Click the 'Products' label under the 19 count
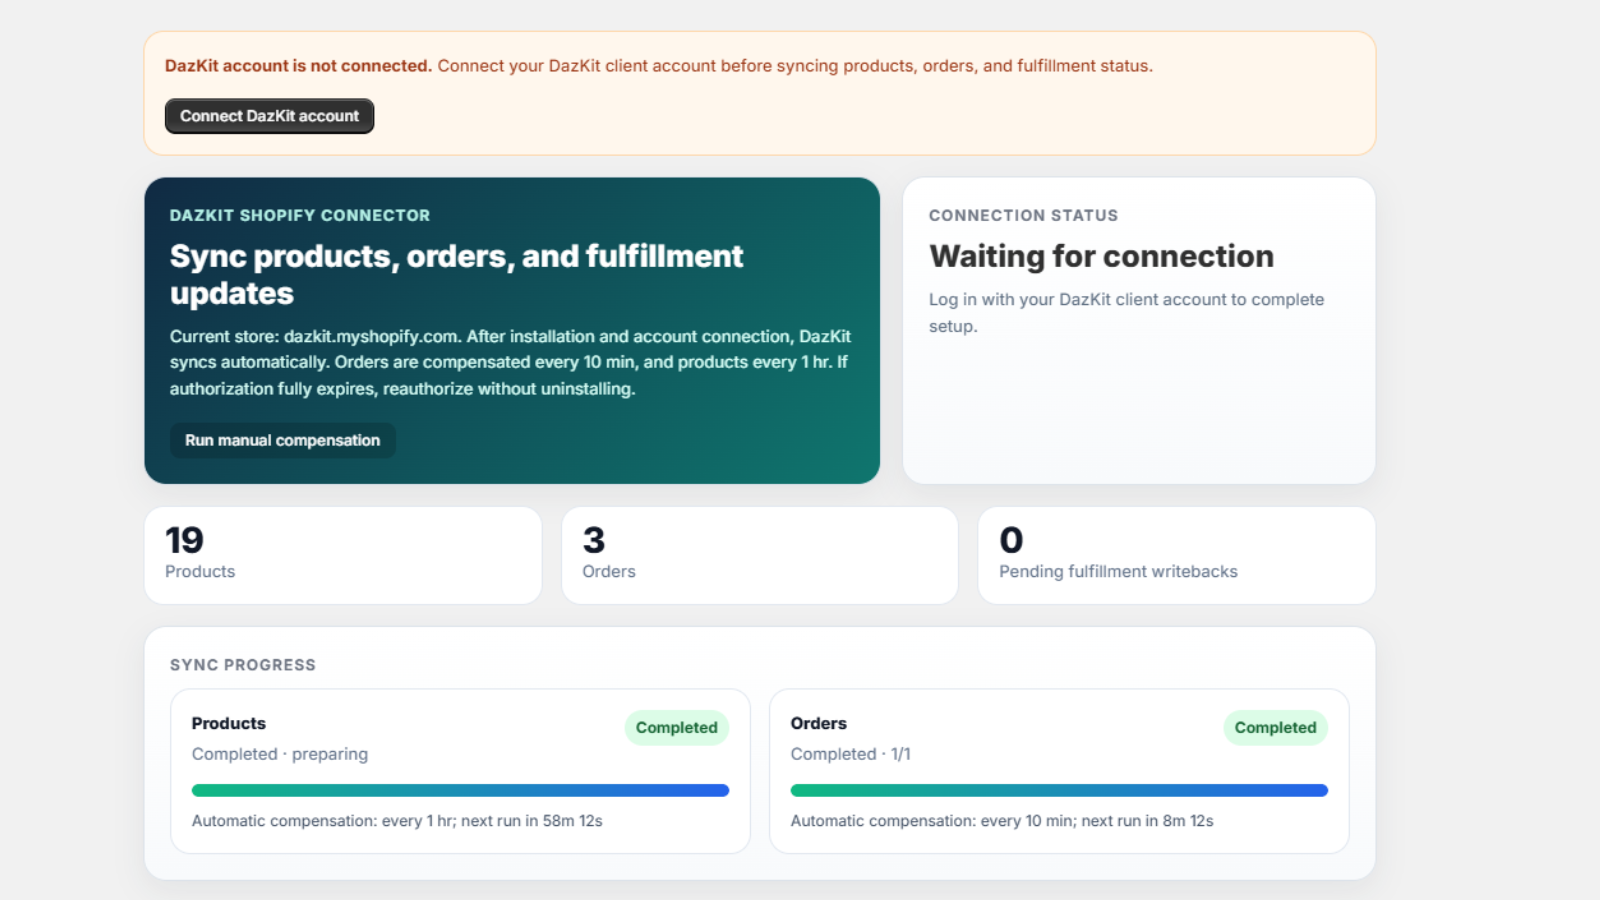1600x900 pixels. click(x=200, y=571)
